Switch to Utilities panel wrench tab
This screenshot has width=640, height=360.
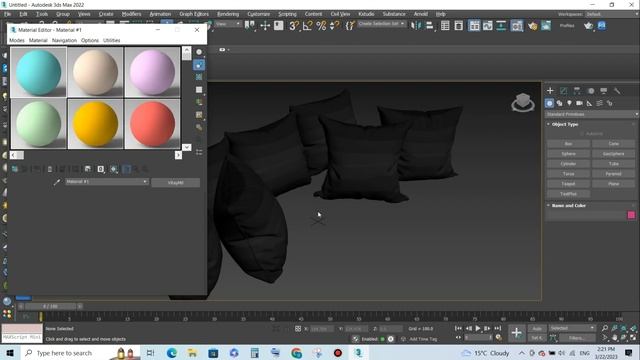click(x=617, y=91)
